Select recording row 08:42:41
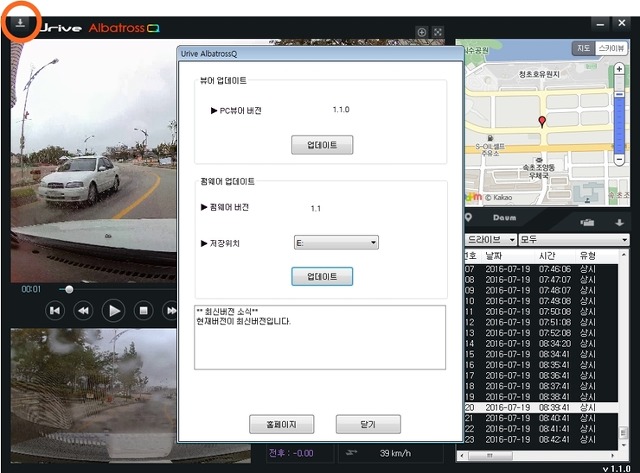This screenshot has height=473, width=640. point(541,439)
